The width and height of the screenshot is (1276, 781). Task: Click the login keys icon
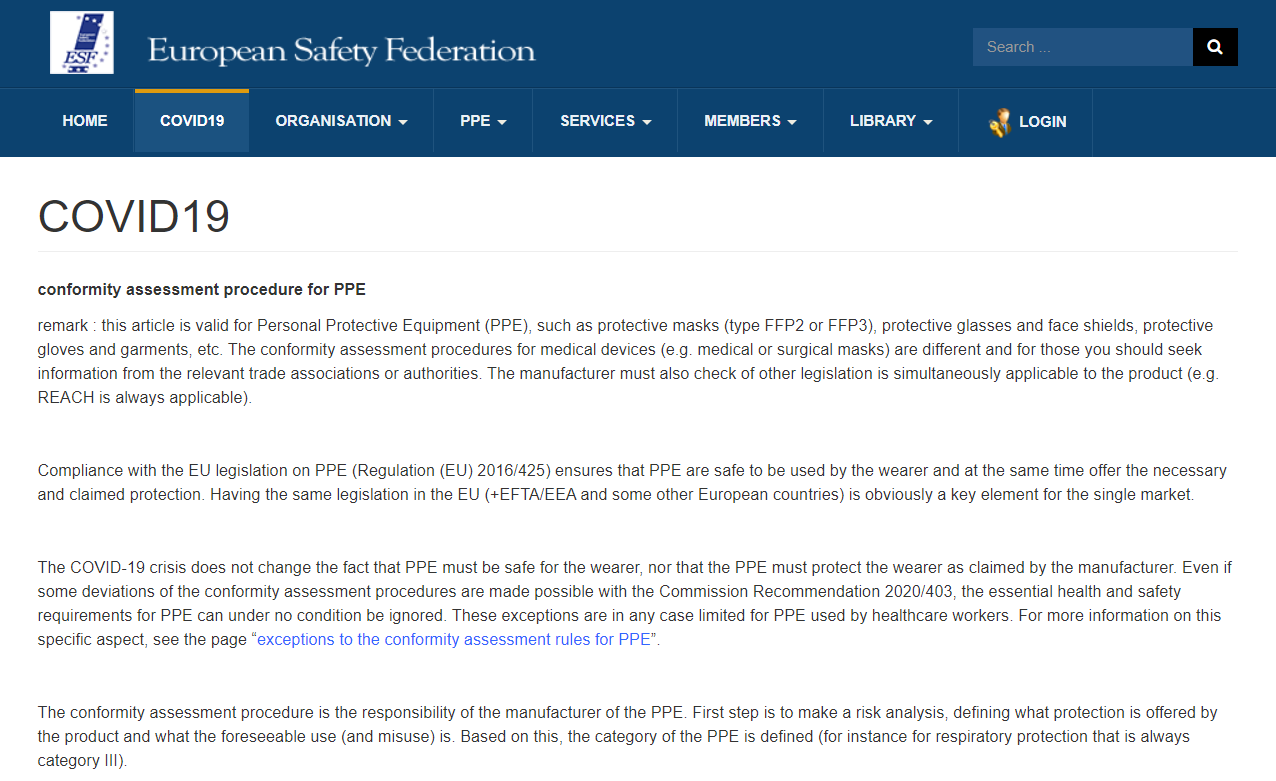click(x=999, y=122)
